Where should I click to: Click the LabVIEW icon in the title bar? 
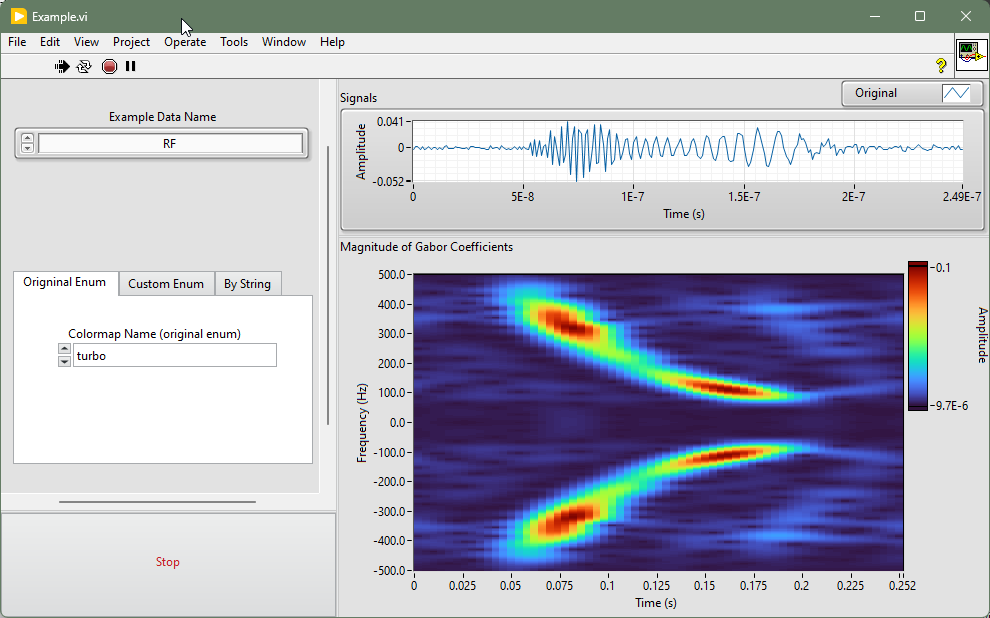pos(18,16)
